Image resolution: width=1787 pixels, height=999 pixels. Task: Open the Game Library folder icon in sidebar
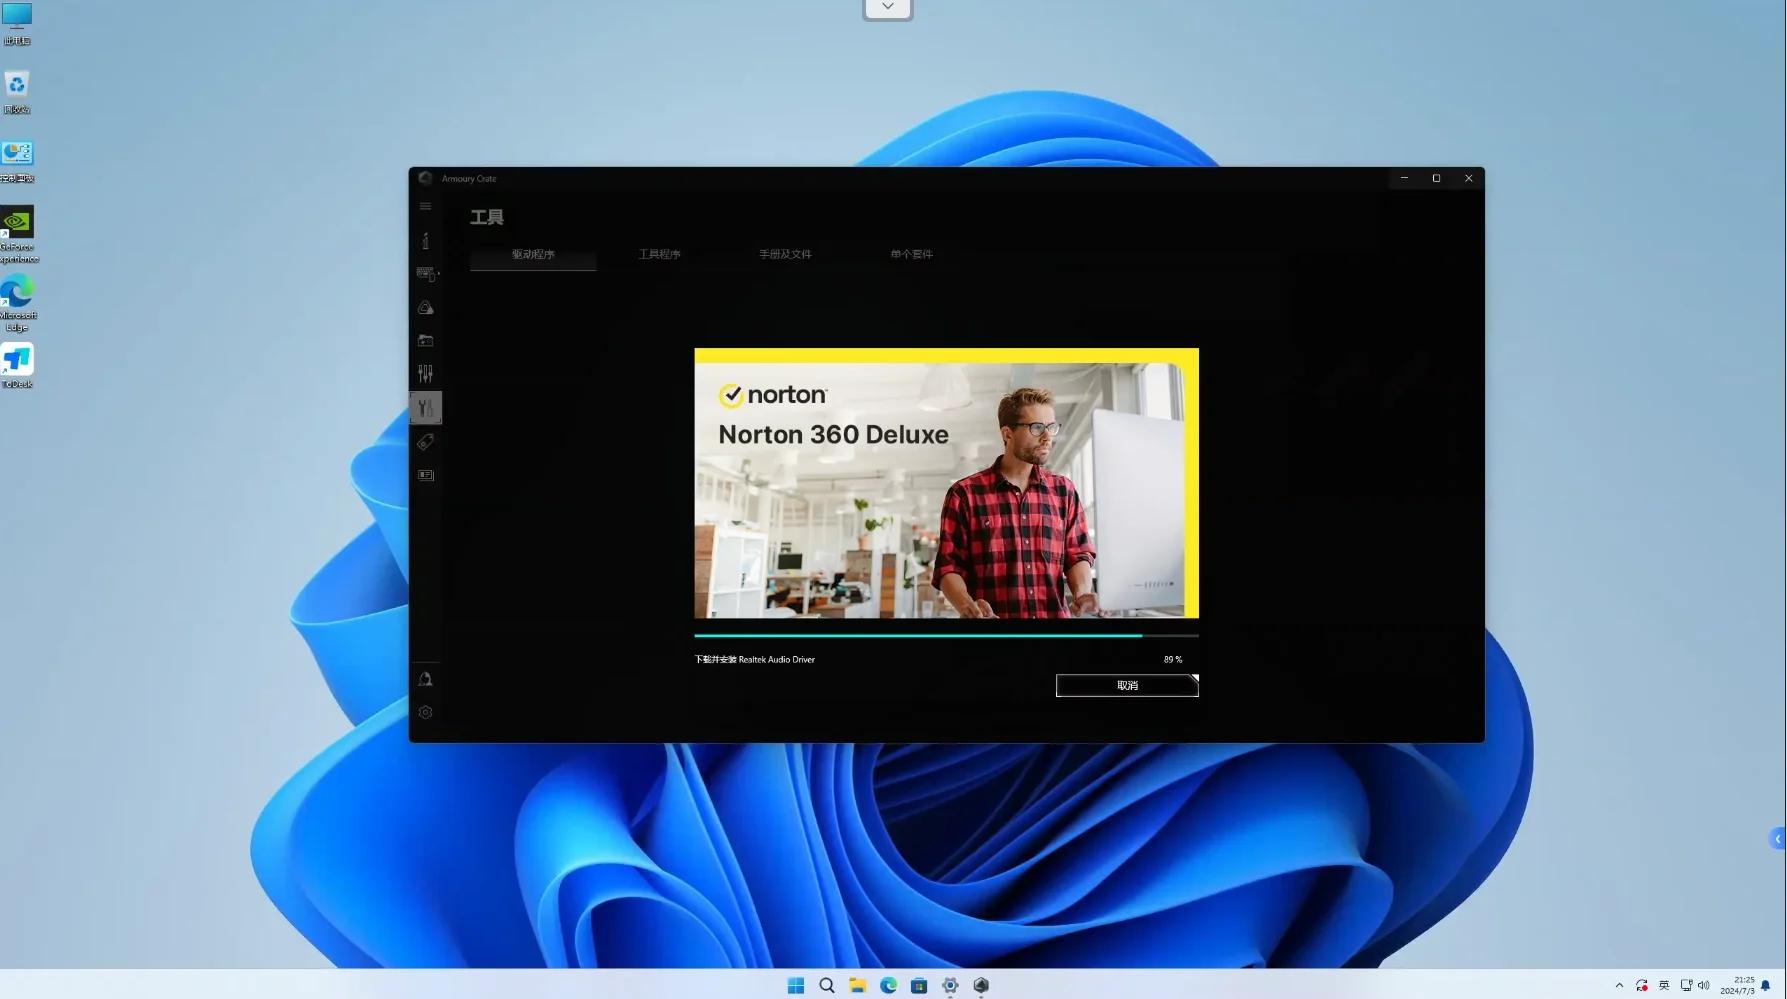point(425,340)
